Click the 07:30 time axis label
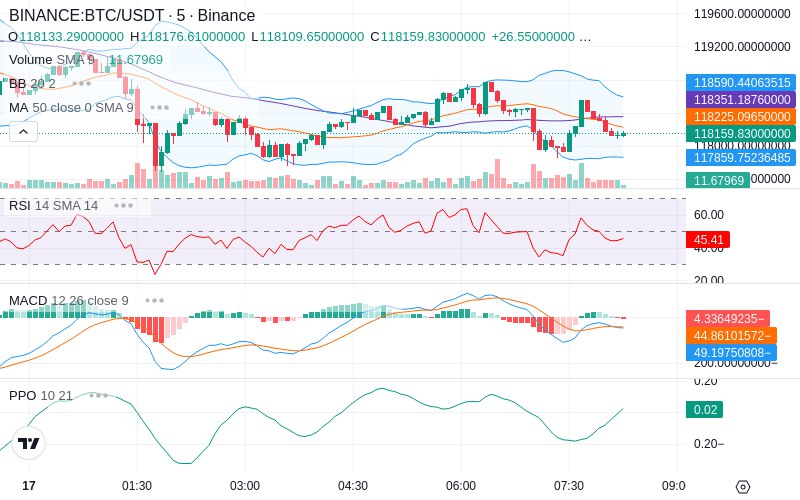Viewport: 800px width, 500px height. pos(569,486)
